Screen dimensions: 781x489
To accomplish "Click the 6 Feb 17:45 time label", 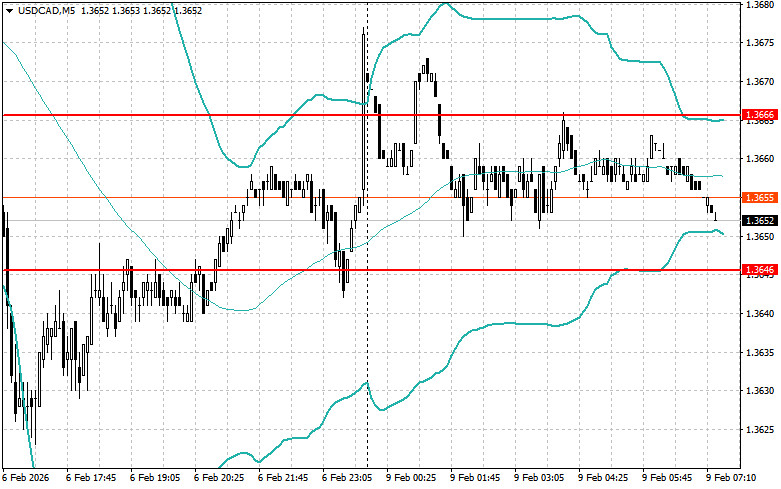I will pyautogui.click(x=91, y=478).
